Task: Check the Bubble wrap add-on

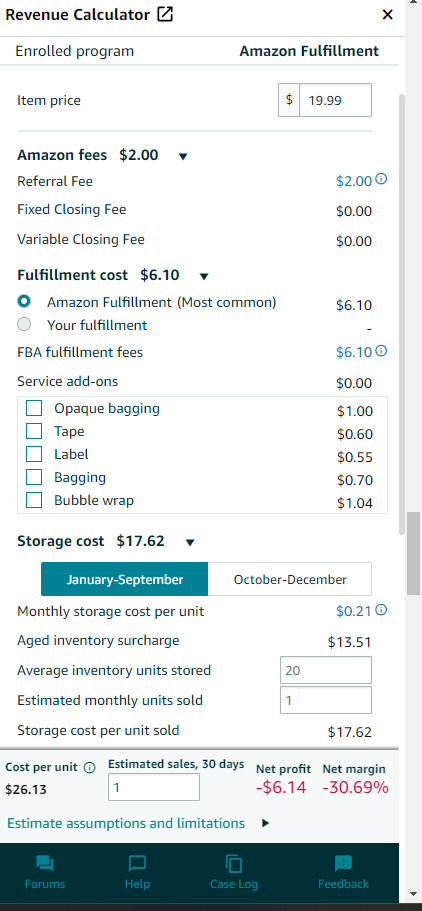Action: (34, 500)
